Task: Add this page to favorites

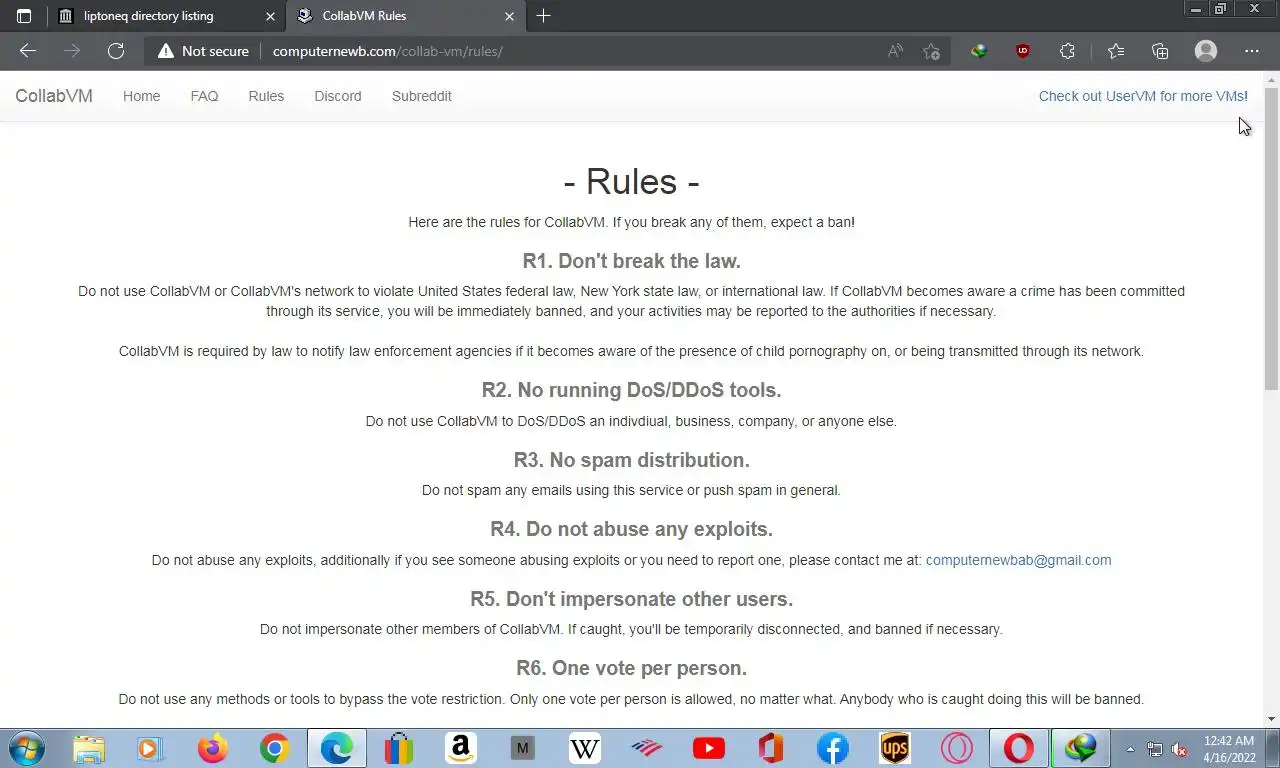Action: 931,51
